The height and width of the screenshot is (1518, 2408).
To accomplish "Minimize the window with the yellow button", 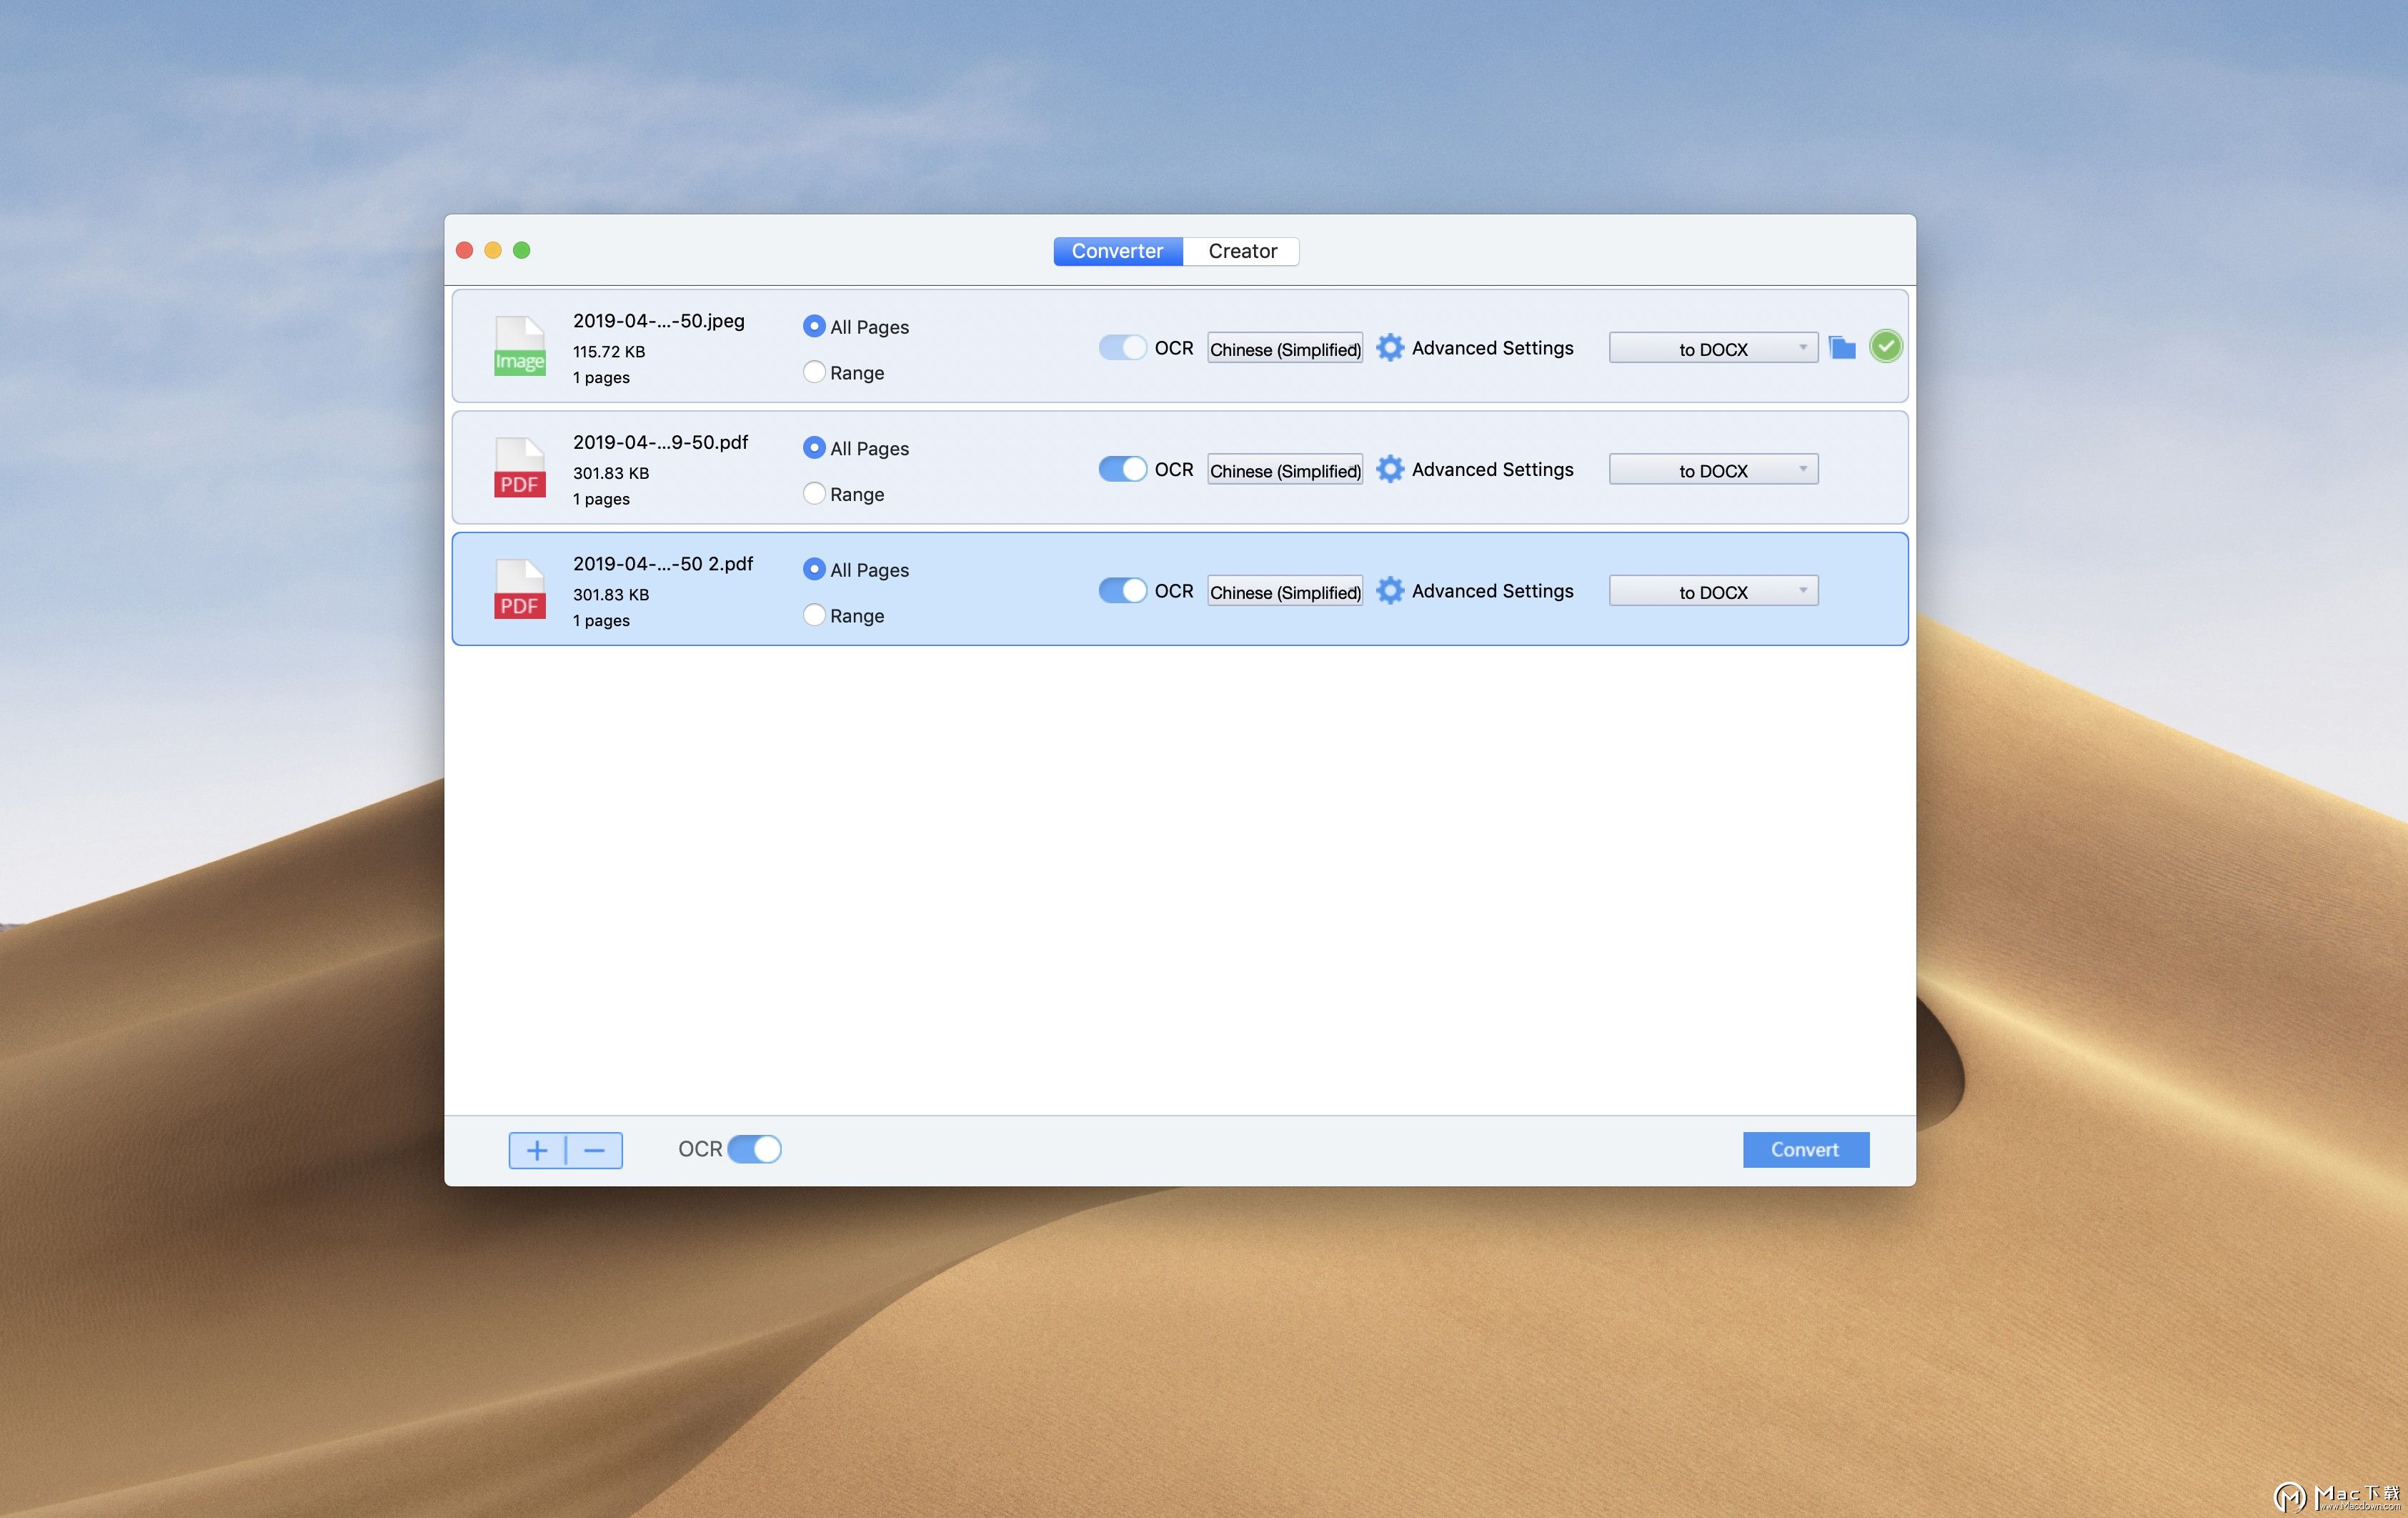I will (x=493, y=250).
